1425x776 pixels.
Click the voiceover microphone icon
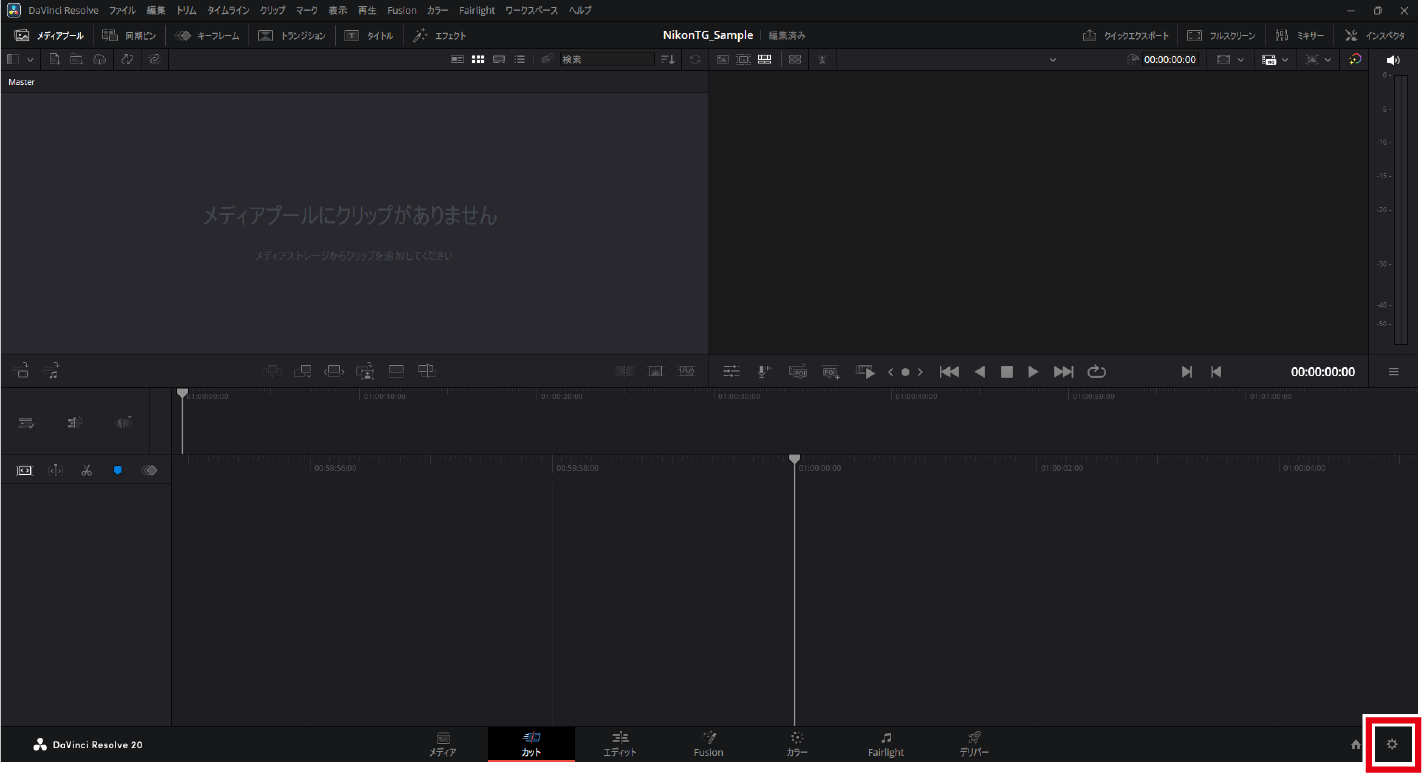tap(764, 372)
